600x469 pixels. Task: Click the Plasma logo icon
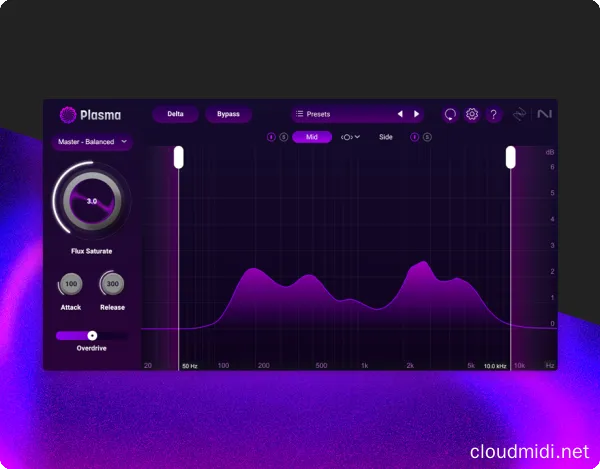pyautogui.click(x=67, y=114)
